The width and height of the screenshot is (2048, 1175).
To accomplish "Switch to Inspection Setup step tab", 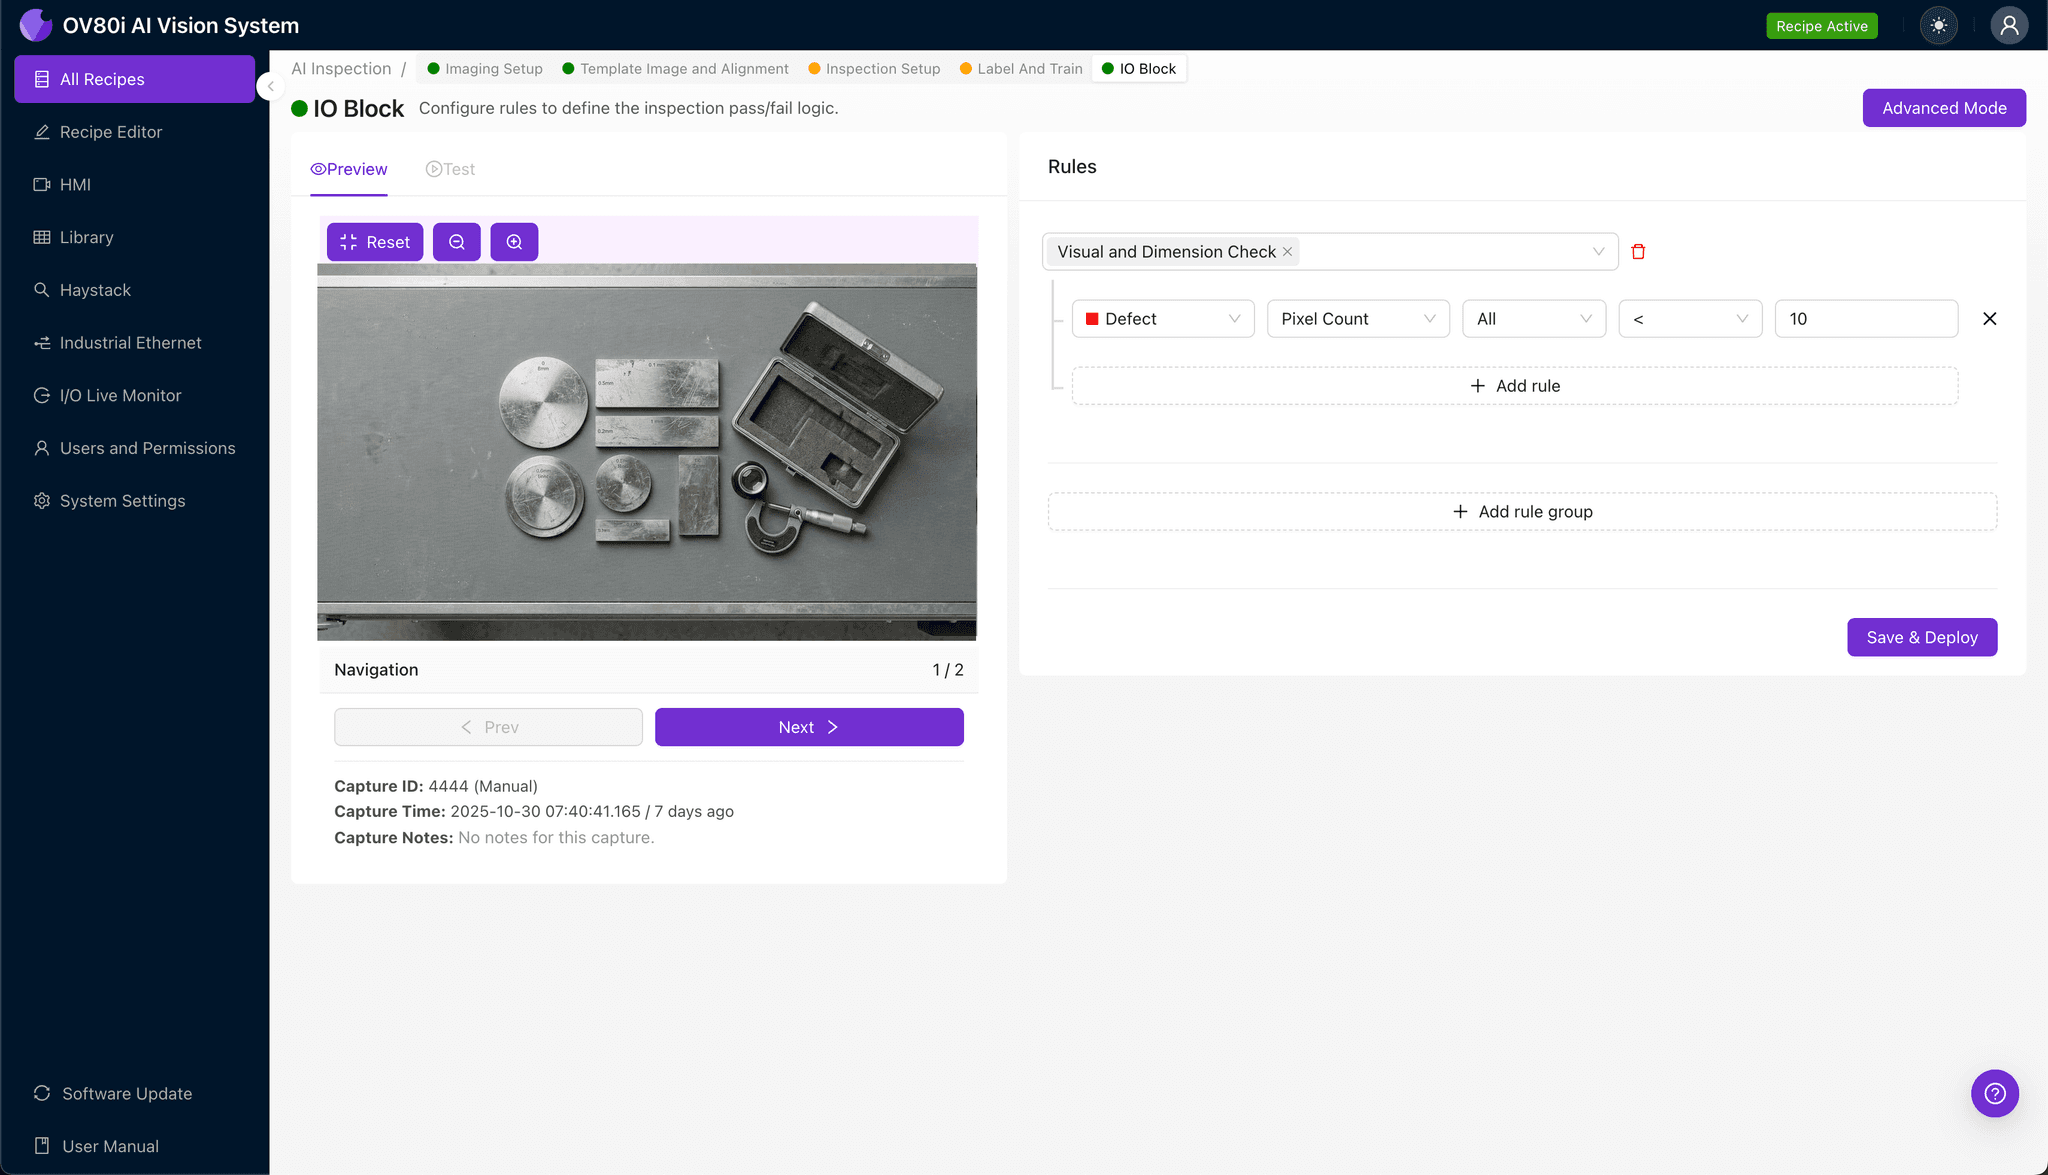I will tap(874, 69).
